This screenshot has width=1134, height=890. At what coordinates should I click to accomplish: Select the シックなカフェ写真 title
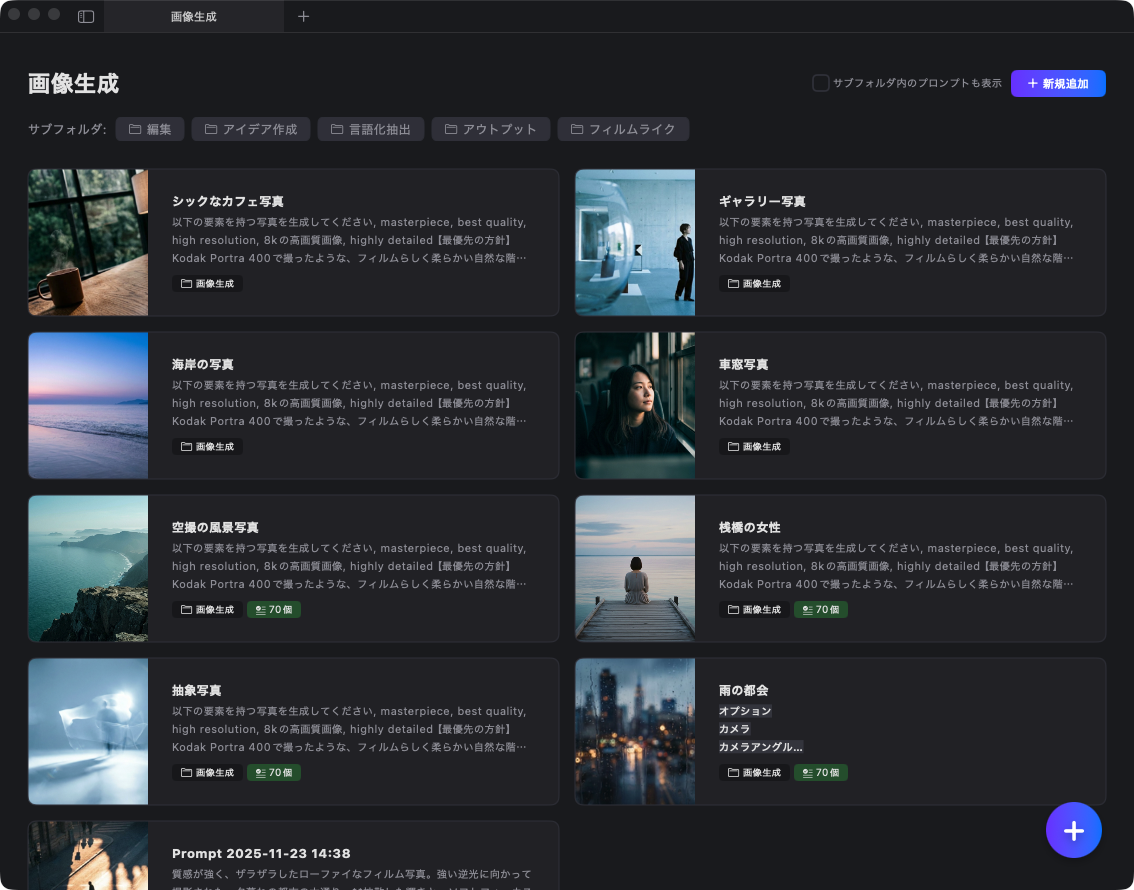pyautogui.click(x=228, y=202)
